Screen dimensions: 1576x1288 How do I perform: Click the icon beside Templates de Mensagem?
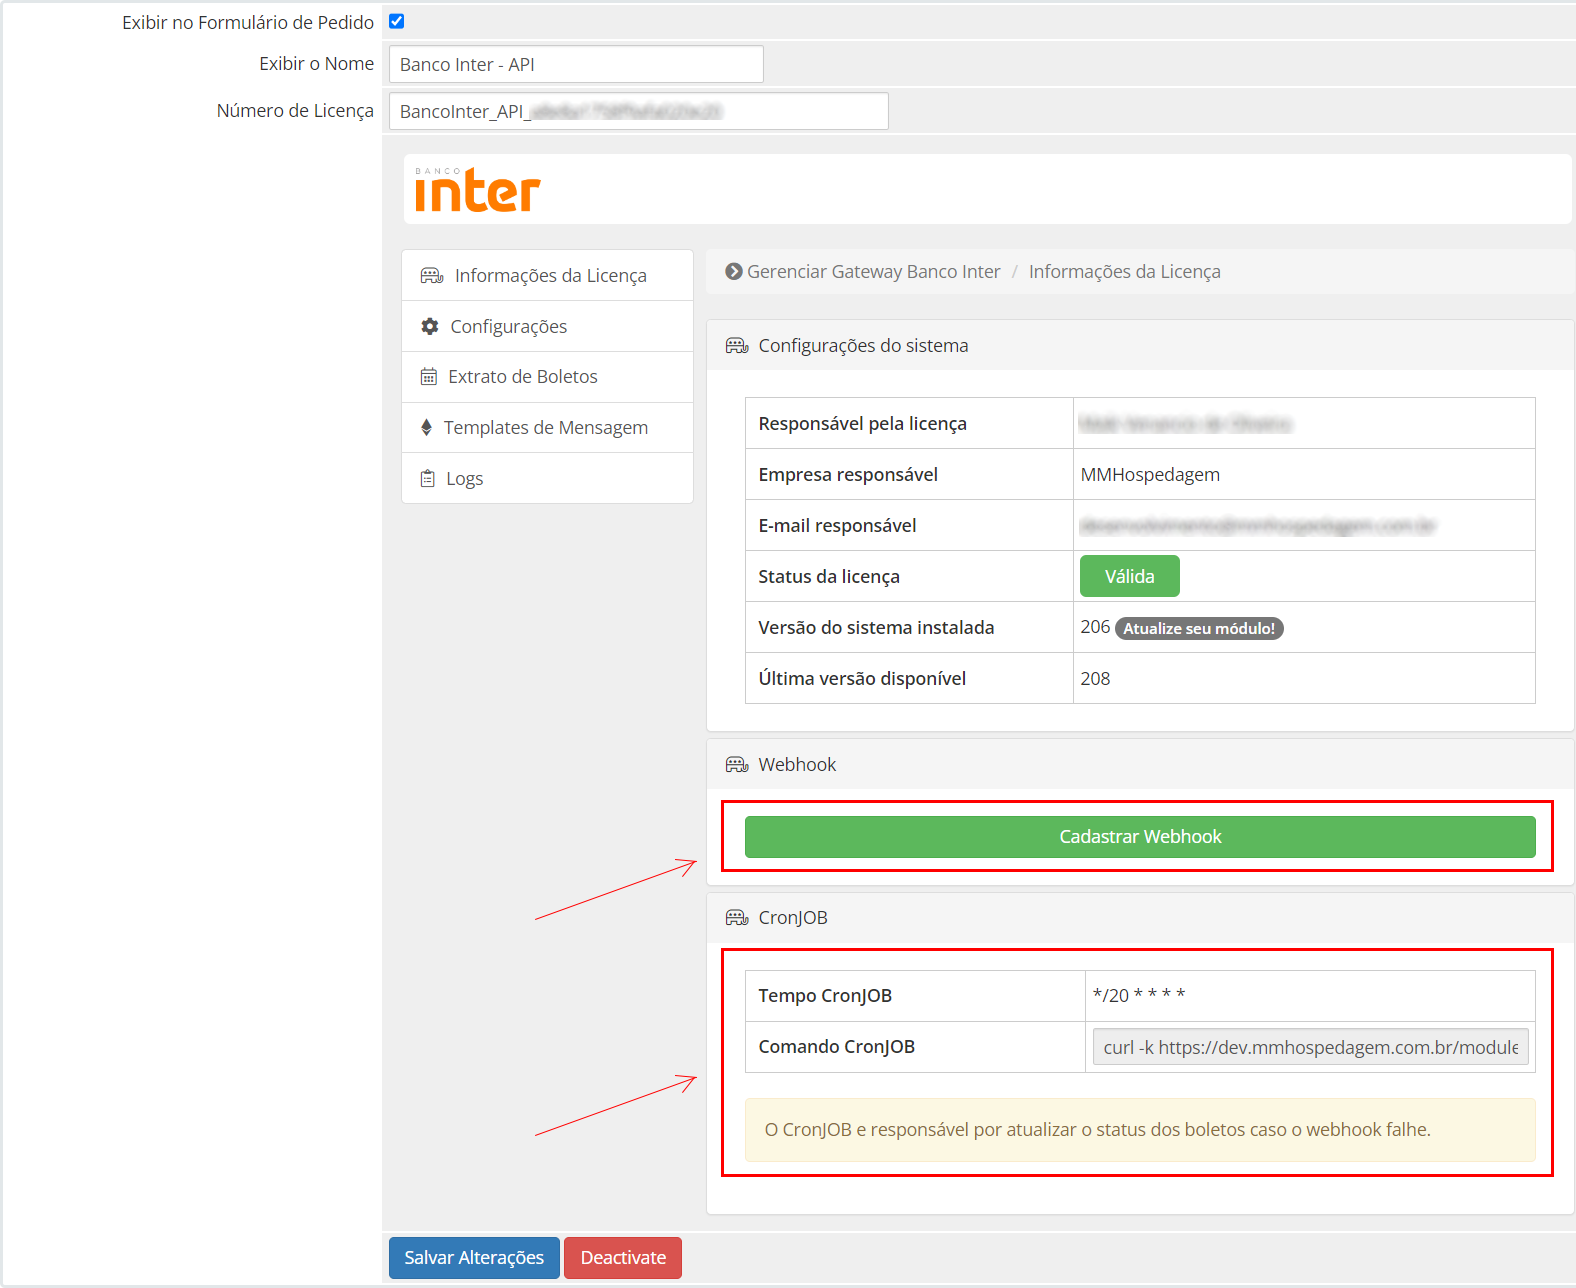tap(426, 427)
